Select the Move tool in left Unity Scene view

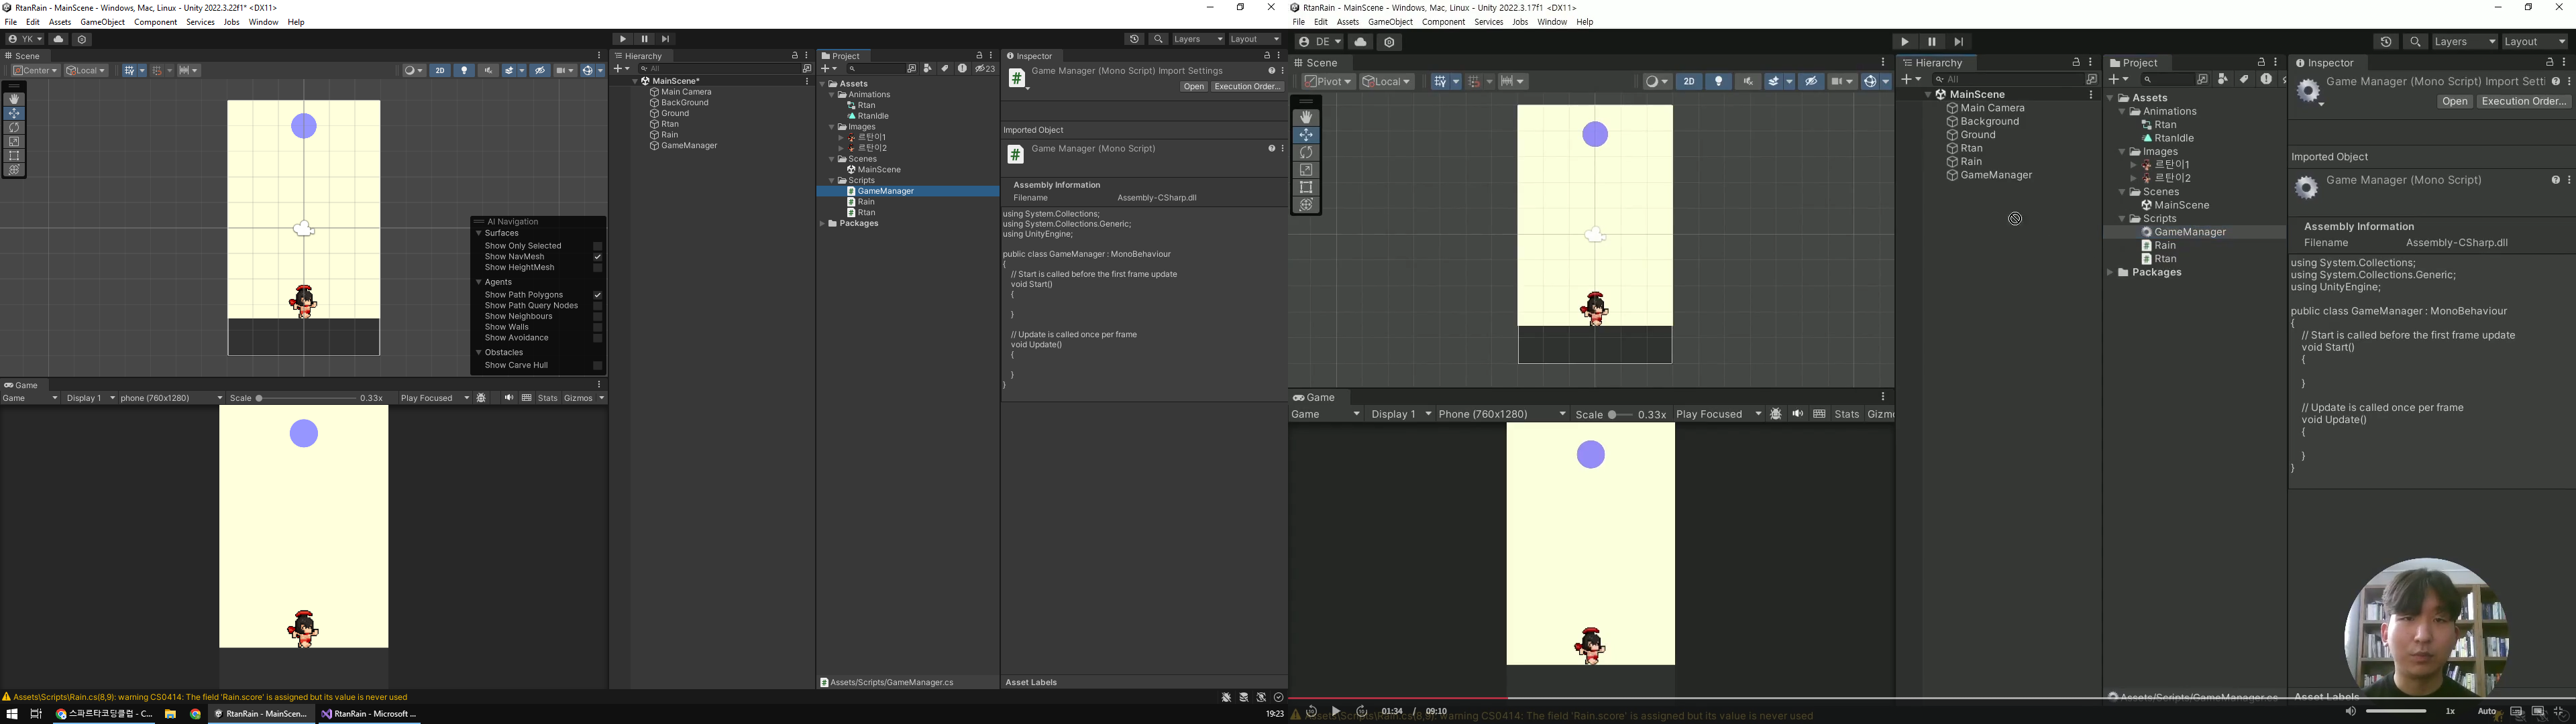coord(14,113)
